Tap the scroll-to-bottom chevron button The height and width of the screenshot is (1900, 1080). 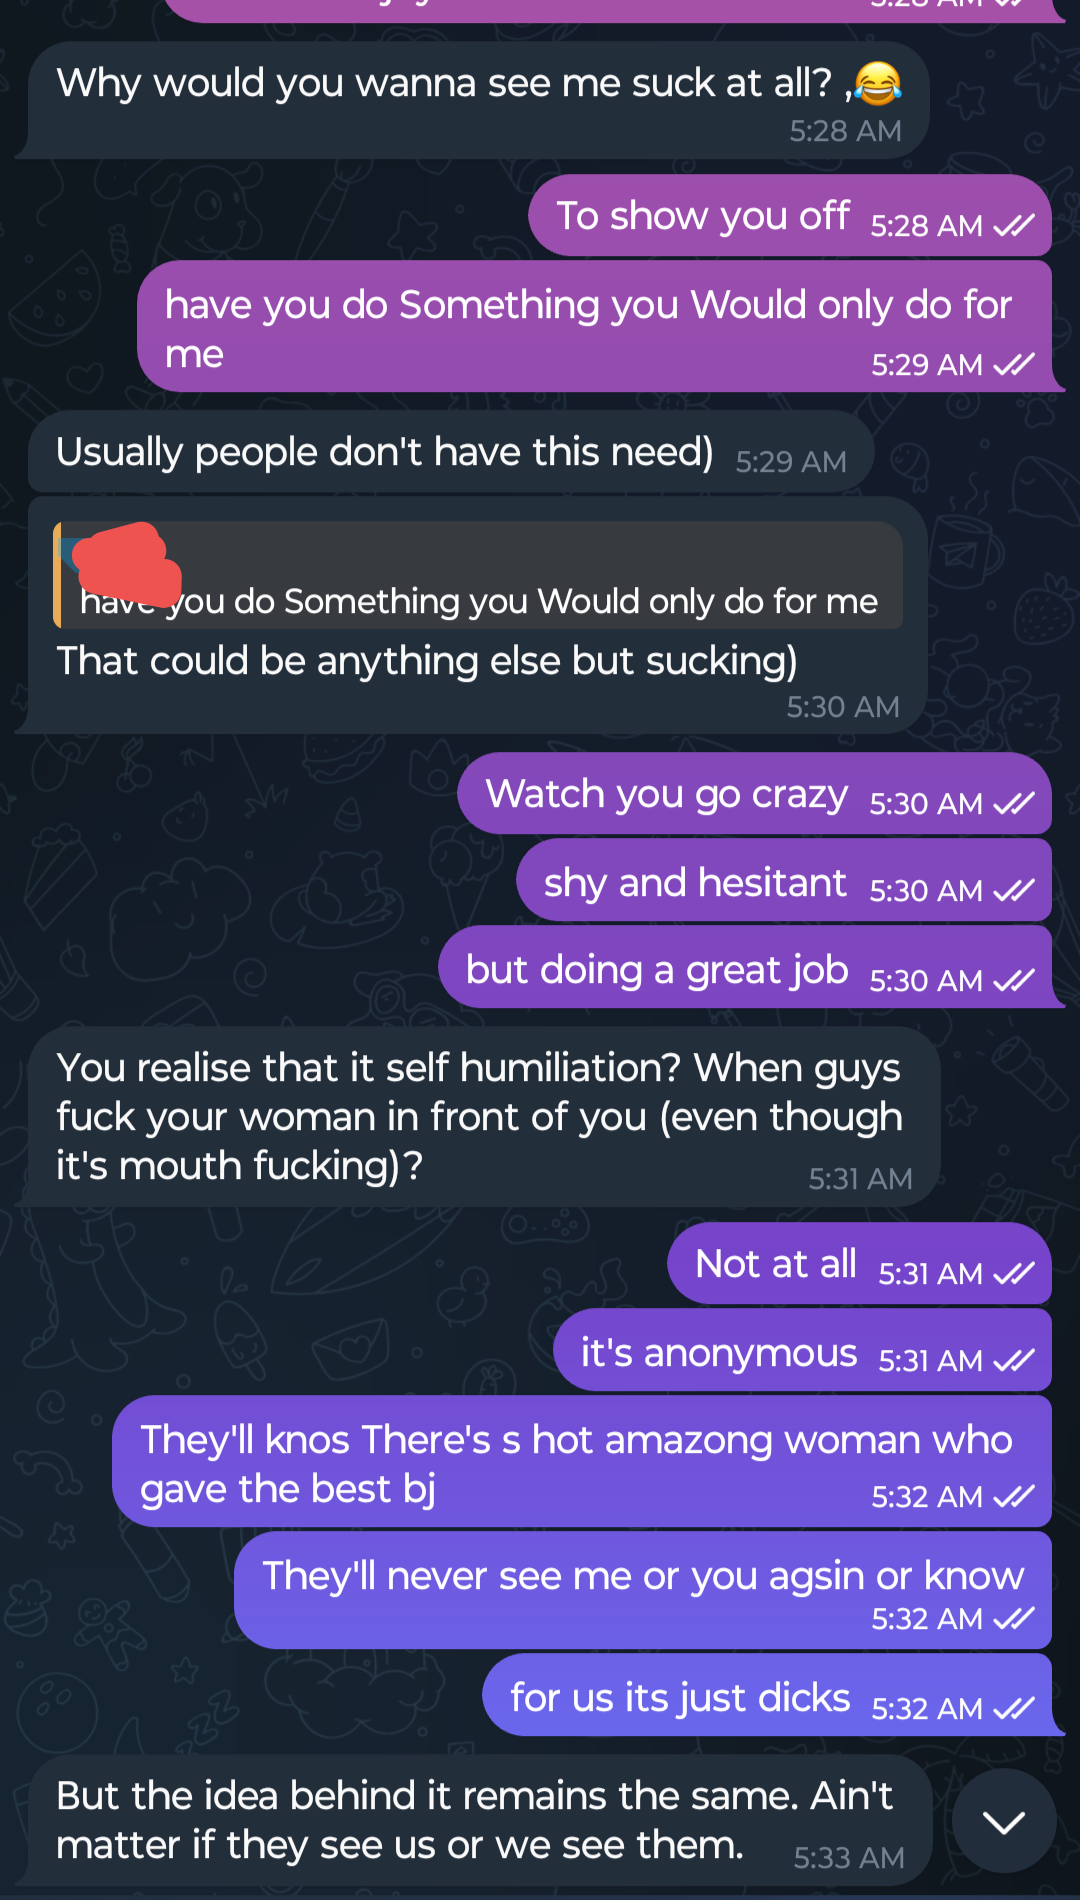tap(1004, 1821)
